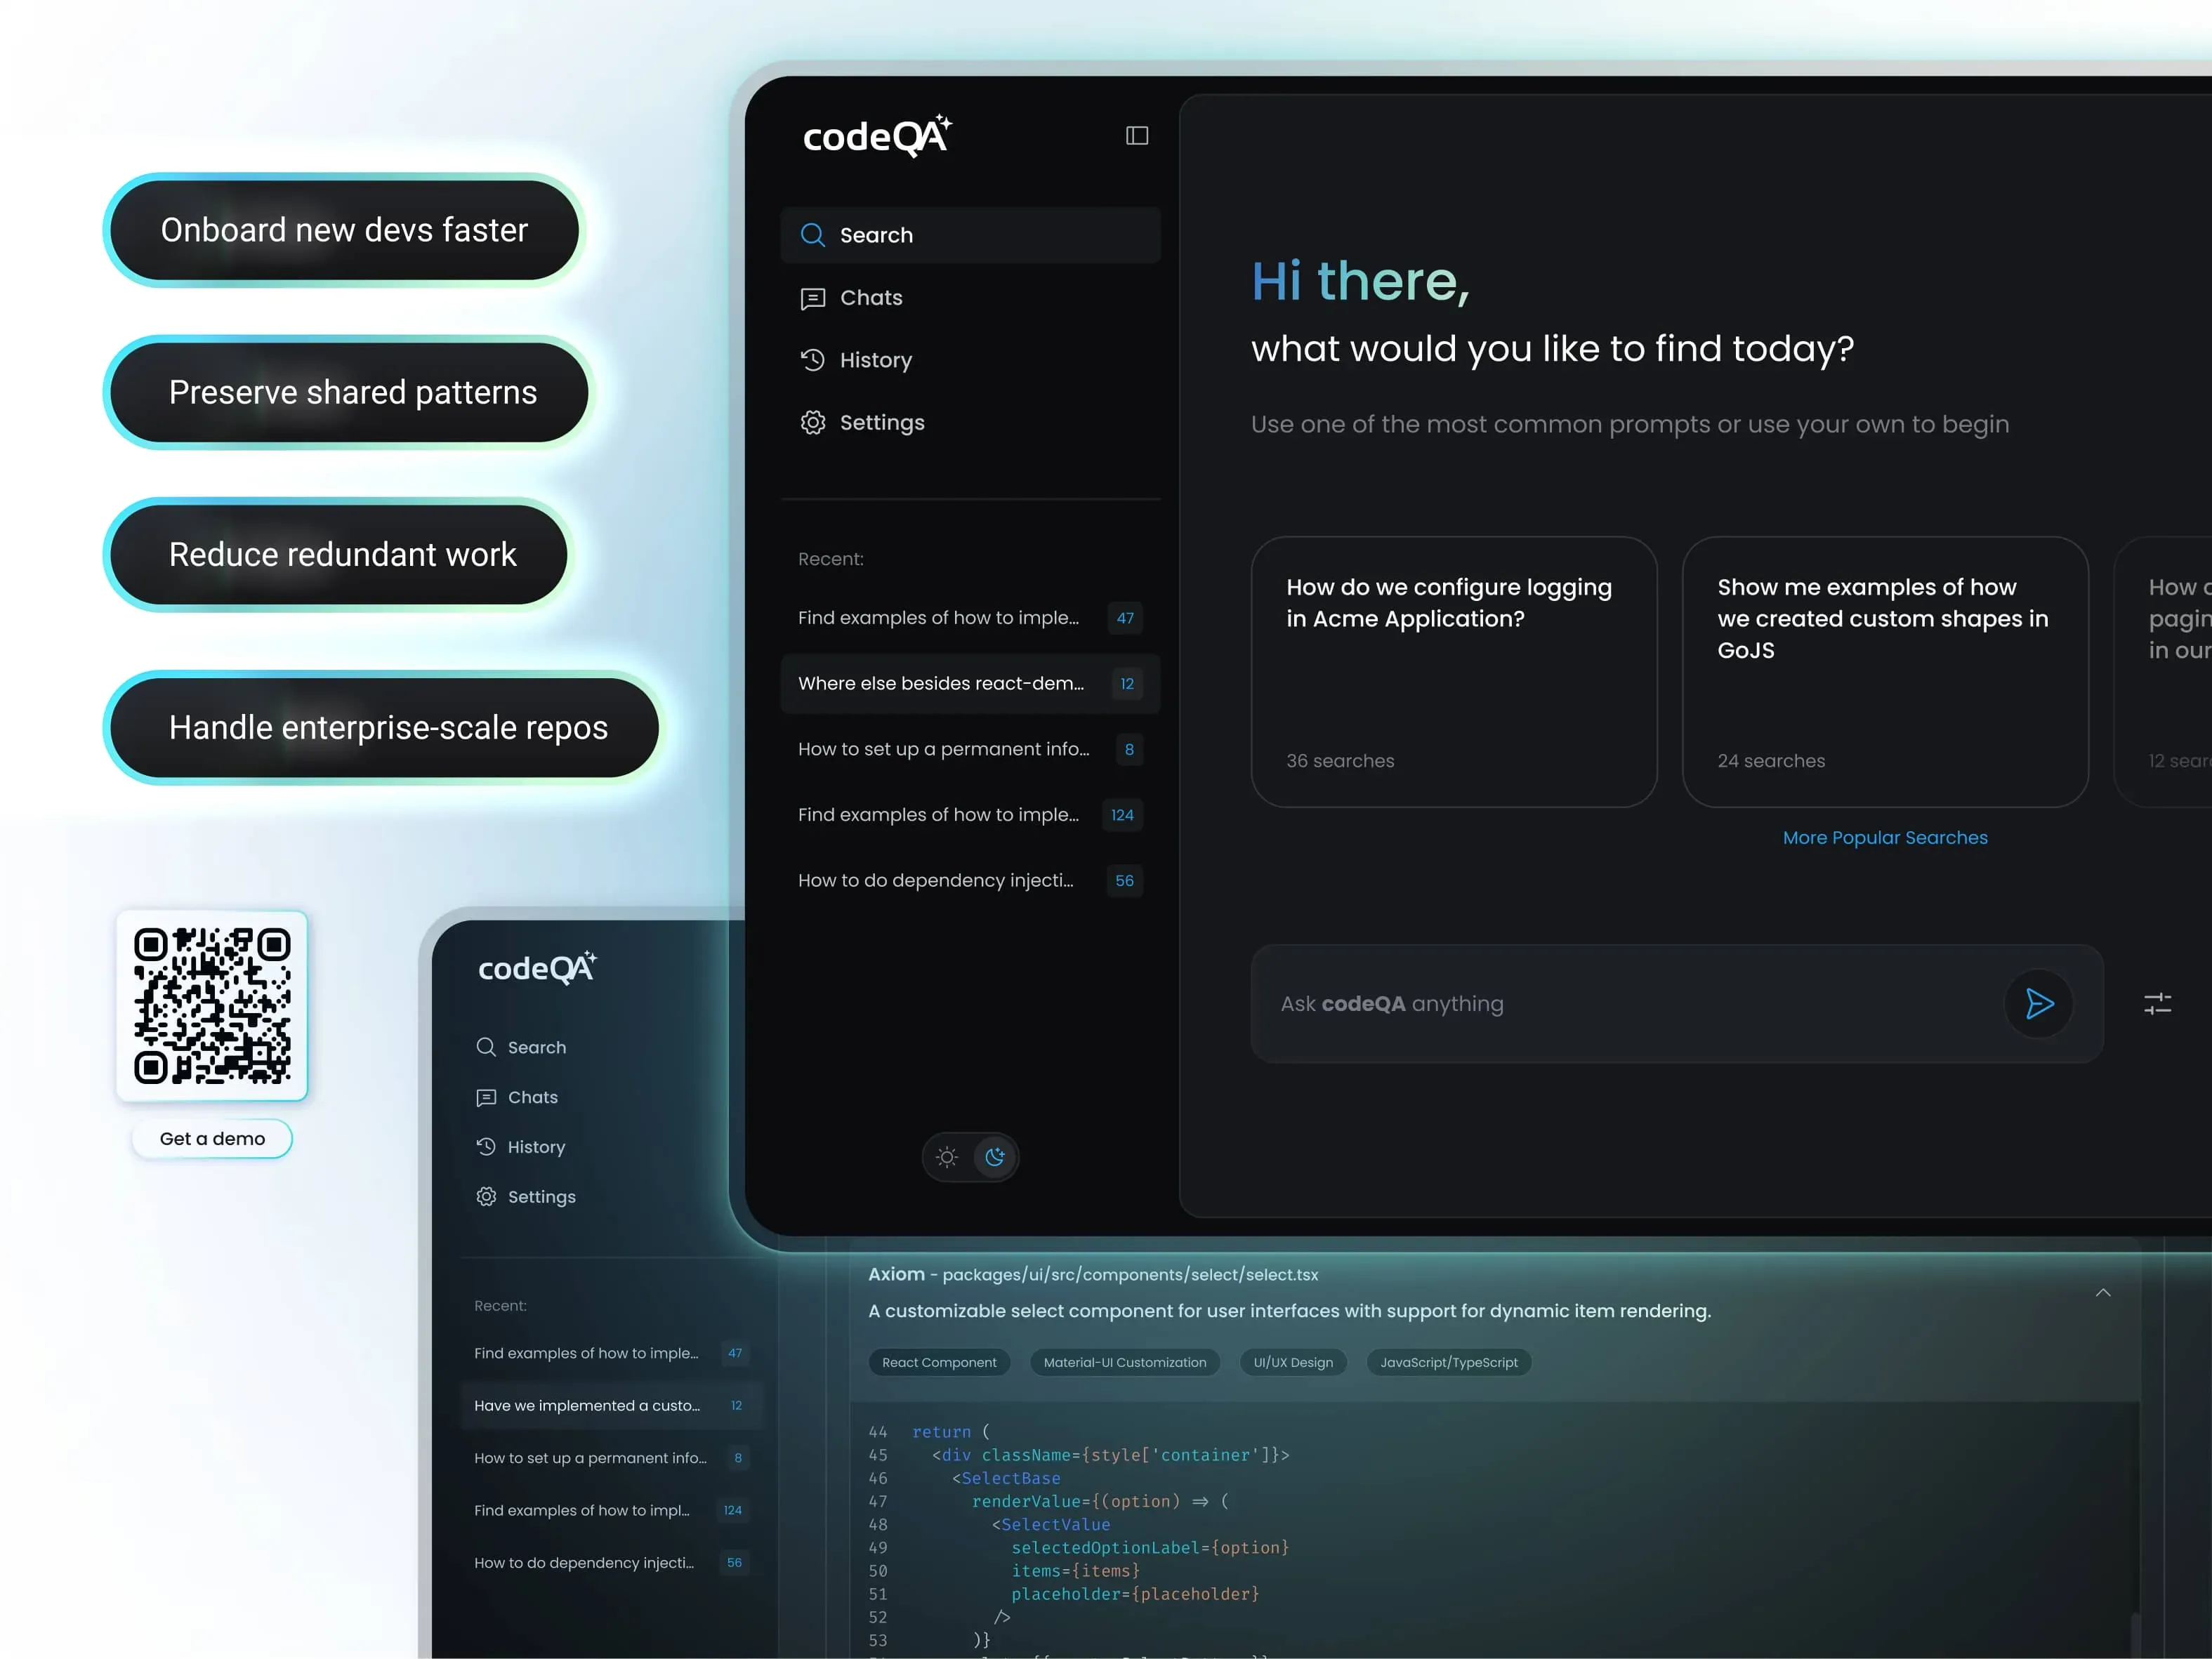
Task: Open Search in front window sidebar
Action: tap(970, 235)
